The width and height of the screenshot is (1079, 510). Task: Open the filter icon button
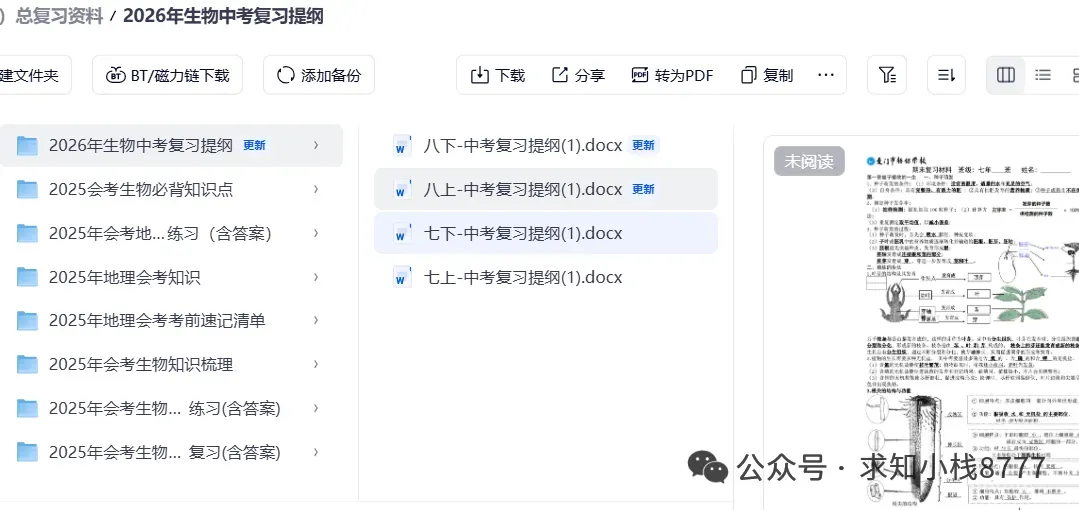coord(887,75)
